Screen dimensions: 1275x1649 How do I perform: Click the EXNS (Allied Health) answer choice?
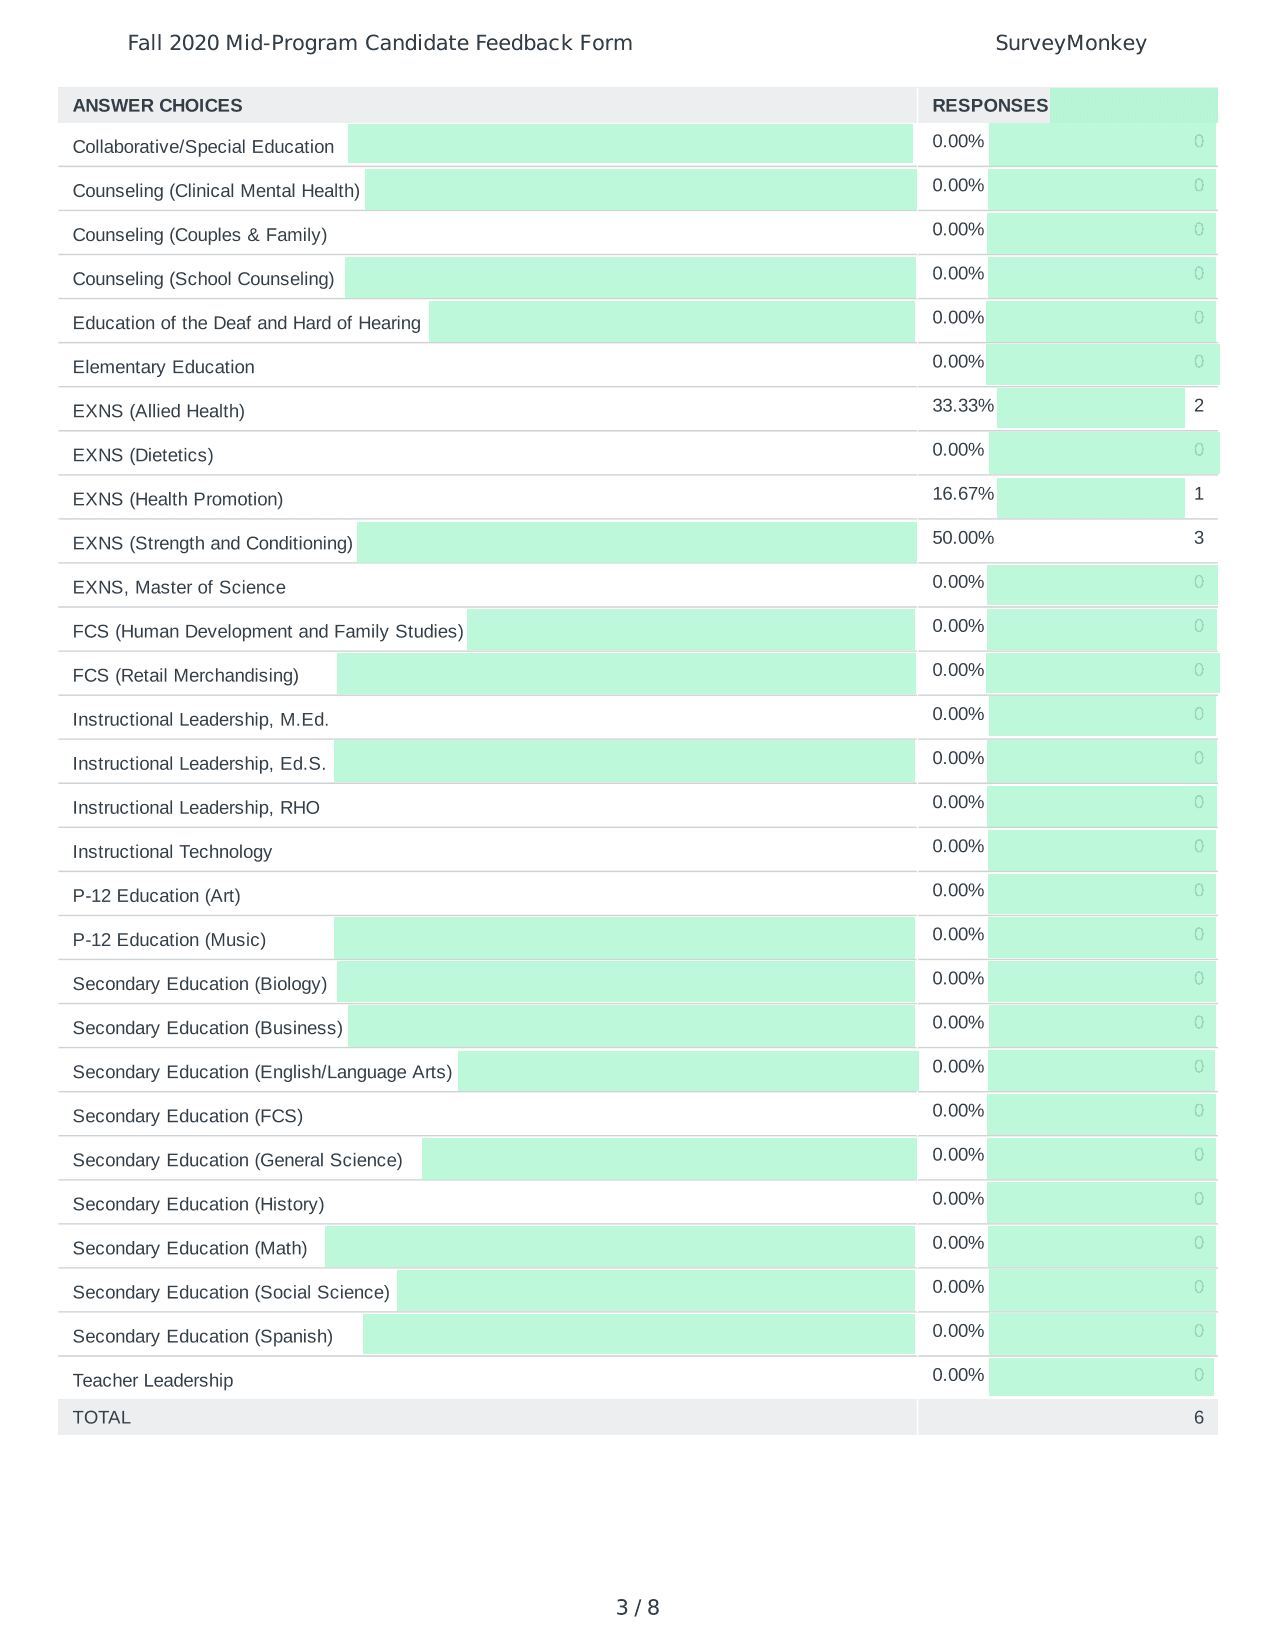158,411
